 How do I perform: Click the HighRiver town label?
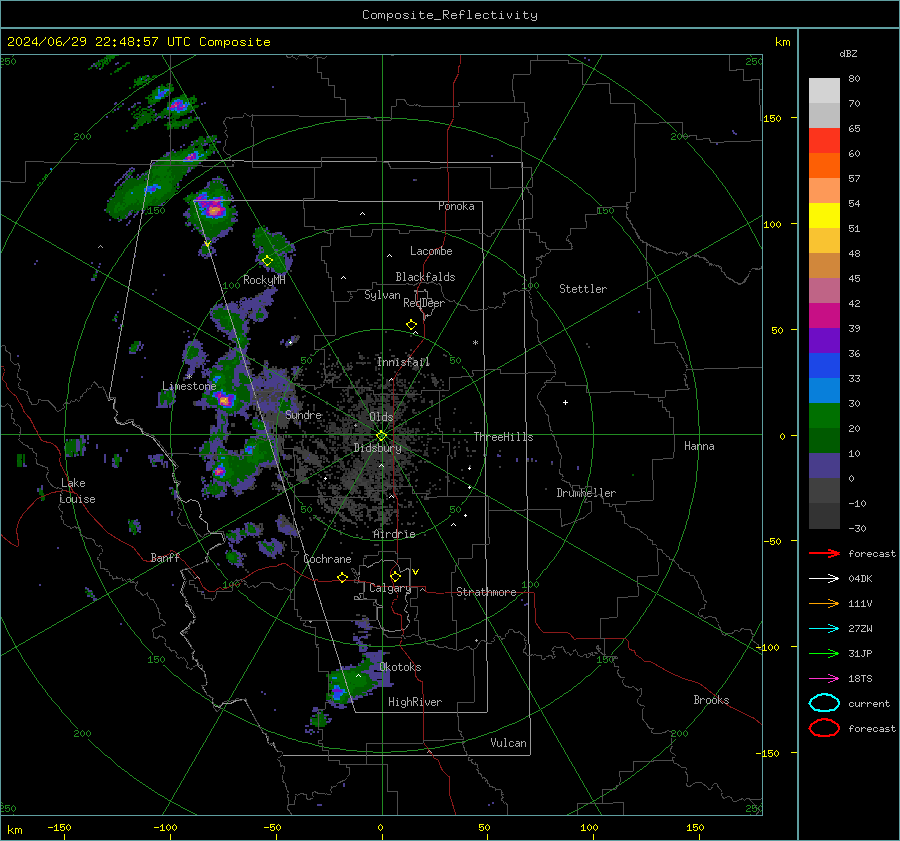click(x=415, y=702)
